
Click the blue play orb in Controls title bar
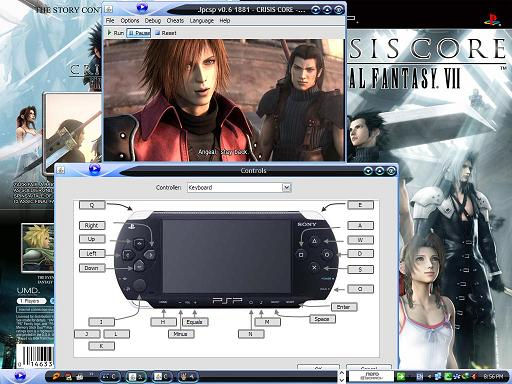pos(95,169)
